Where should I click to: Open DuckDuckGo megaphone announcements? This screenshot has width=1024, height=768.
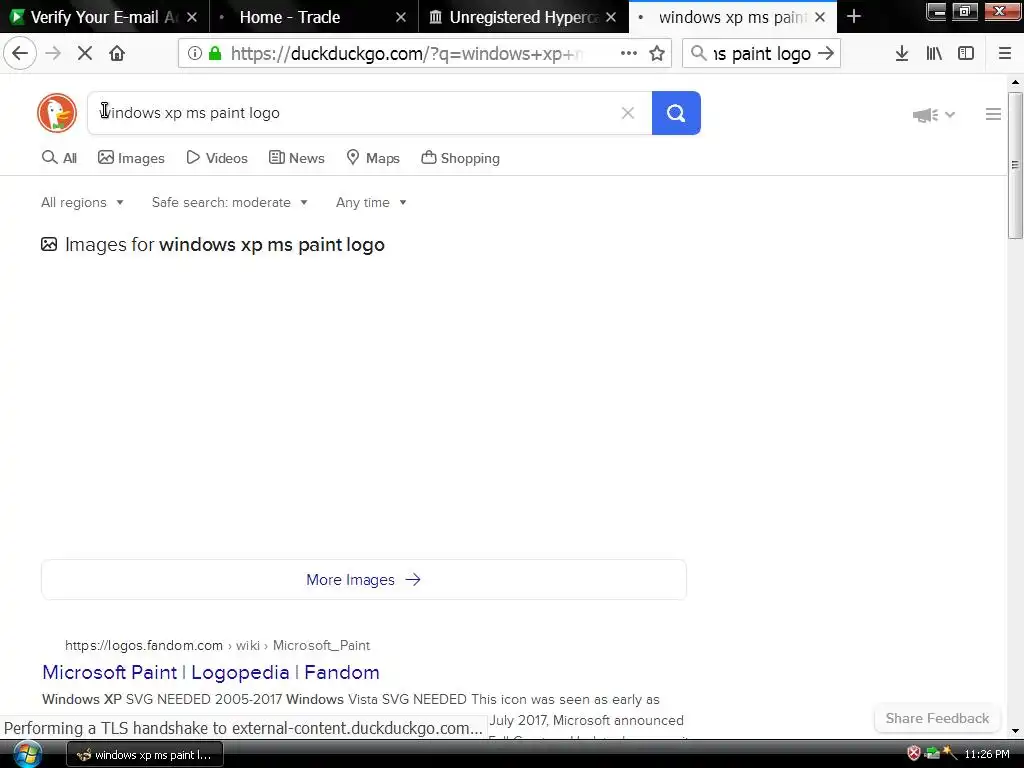(x=933, y=115)
